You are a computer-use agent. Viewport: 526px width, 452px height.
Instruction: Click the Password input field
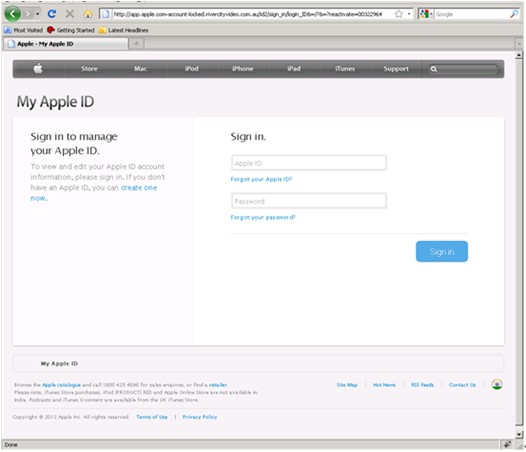(x=309, y=201)
